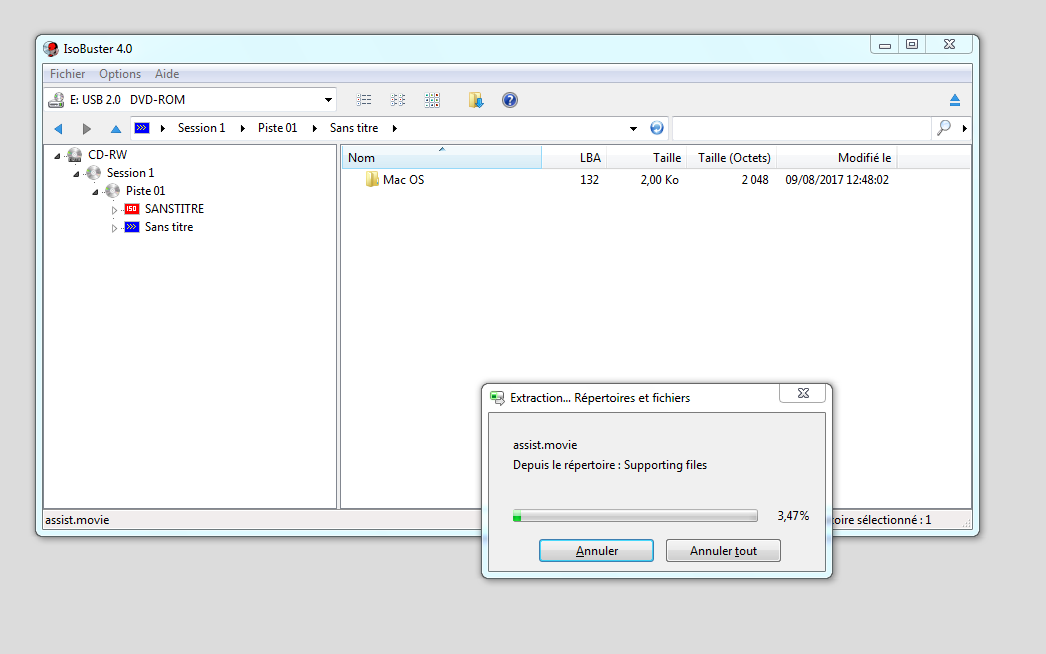Sort by the Taille (Octets) column header
Screen dimensions: 1046x654
[732, 157]
